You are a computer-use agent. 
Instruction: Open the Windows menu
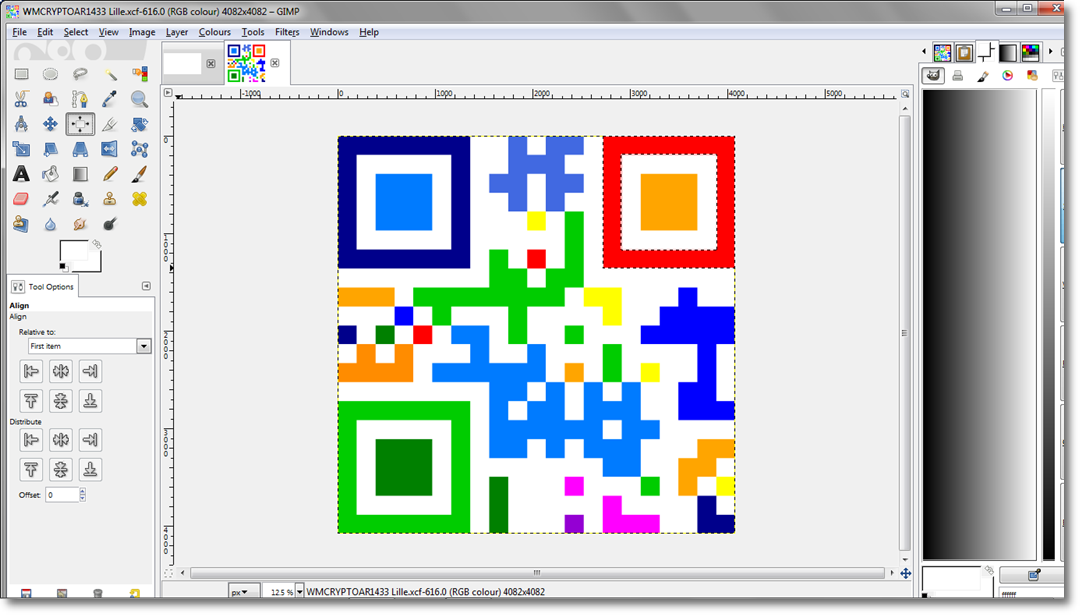click(x=329, y=32)
